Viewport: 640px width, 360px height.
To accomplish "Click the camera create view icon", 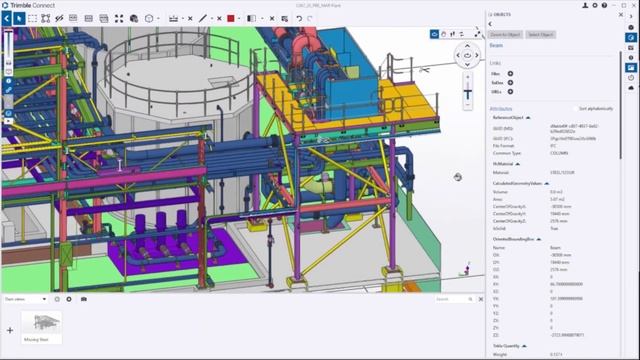I will coord(84,299).
